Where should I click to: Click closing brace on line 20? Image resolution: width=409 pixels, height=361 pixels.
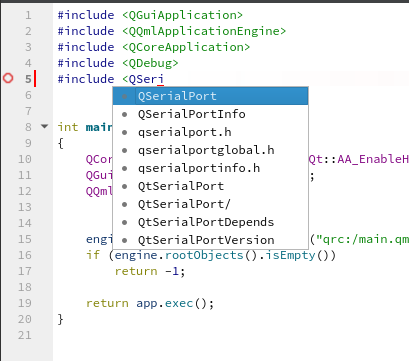tap(60, 319)
